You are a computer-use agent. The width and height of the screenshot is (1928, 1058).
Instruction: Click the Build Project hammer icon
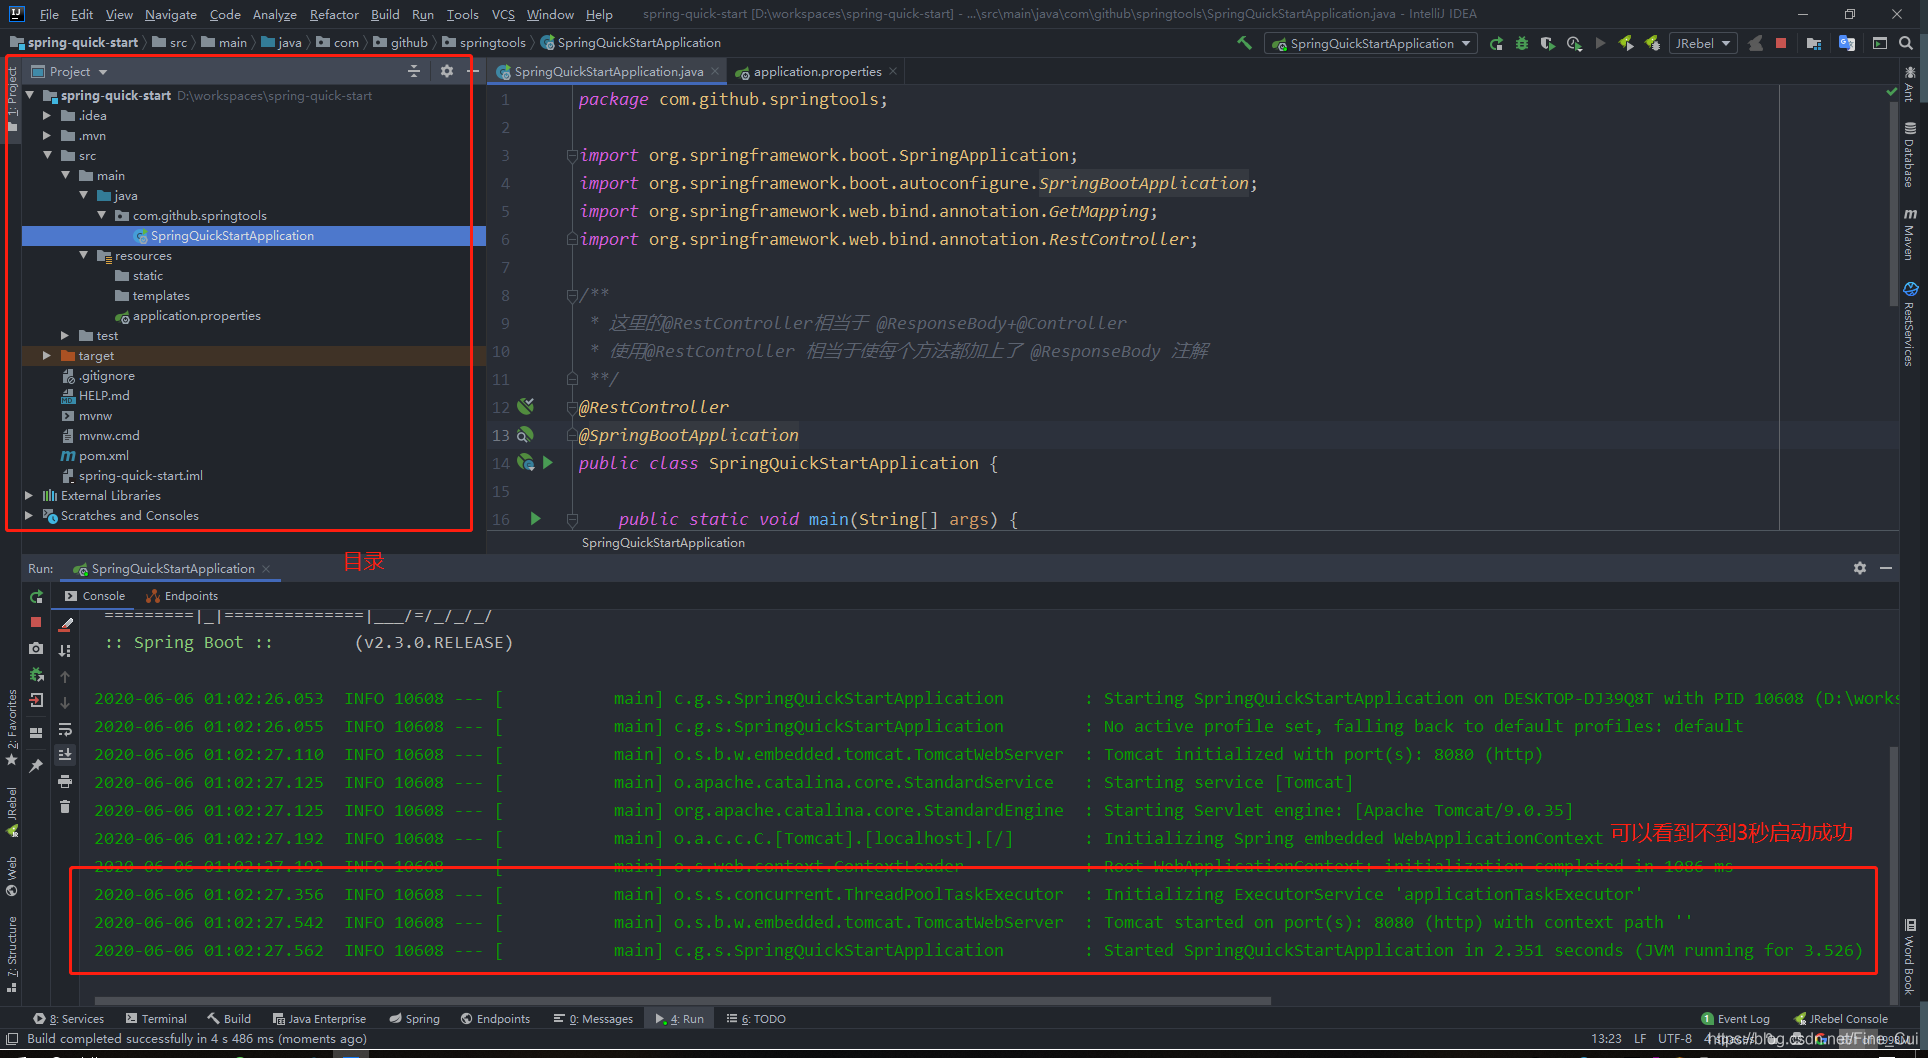pyautogui.click(x=1244, y=43)
